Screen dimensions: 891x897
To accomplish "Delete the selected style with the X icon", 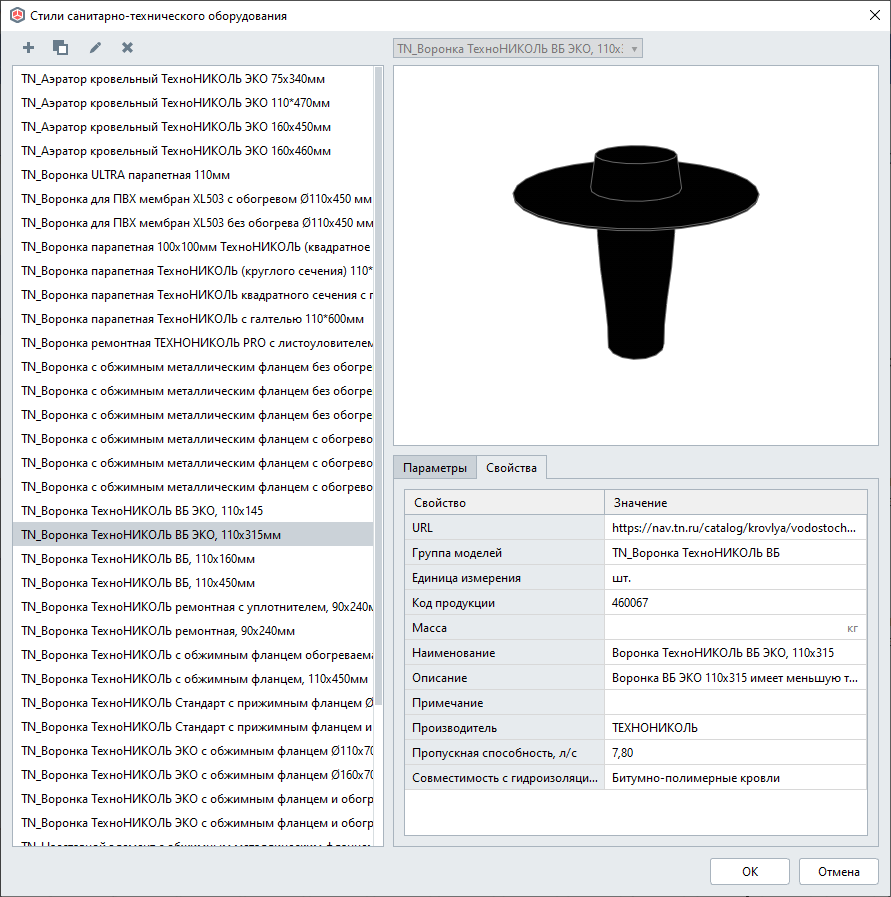I will click(x=128, y=47).
